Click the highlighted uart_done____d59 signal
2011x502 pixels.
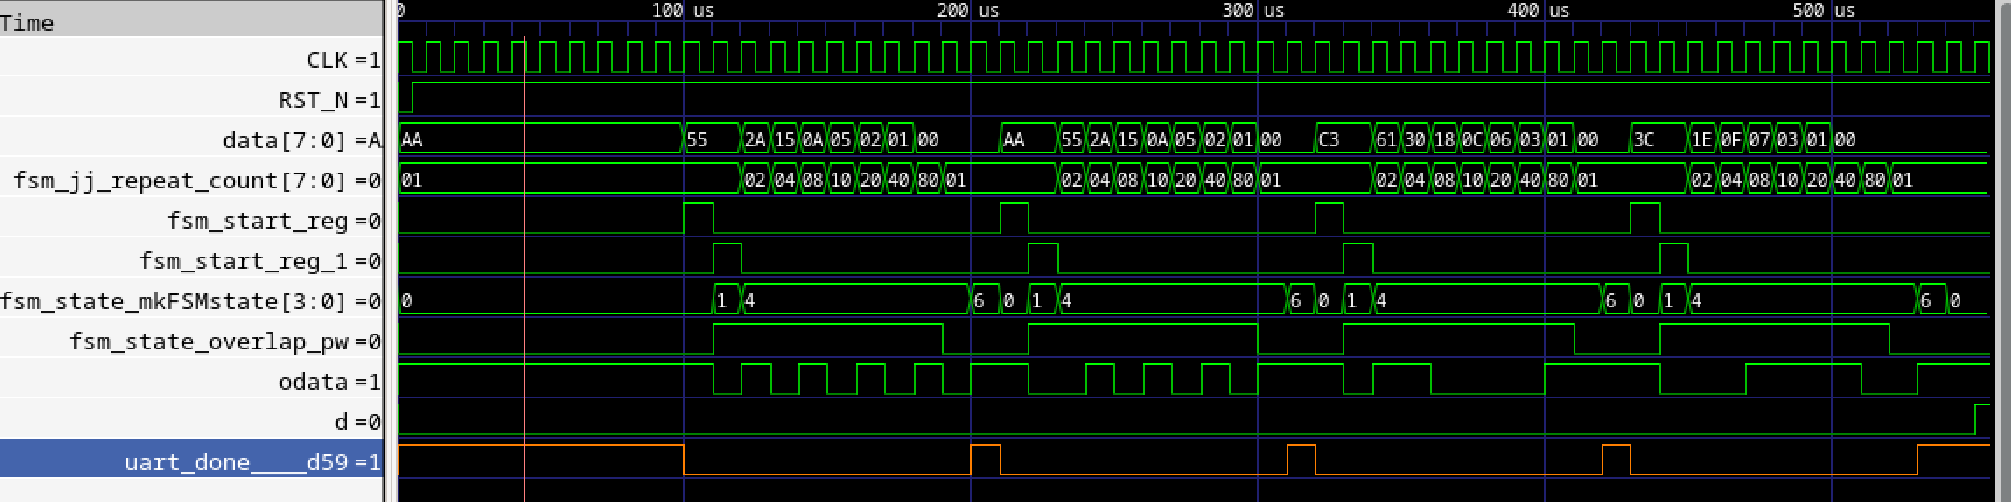pyautogui.click(x=251, y=462)
